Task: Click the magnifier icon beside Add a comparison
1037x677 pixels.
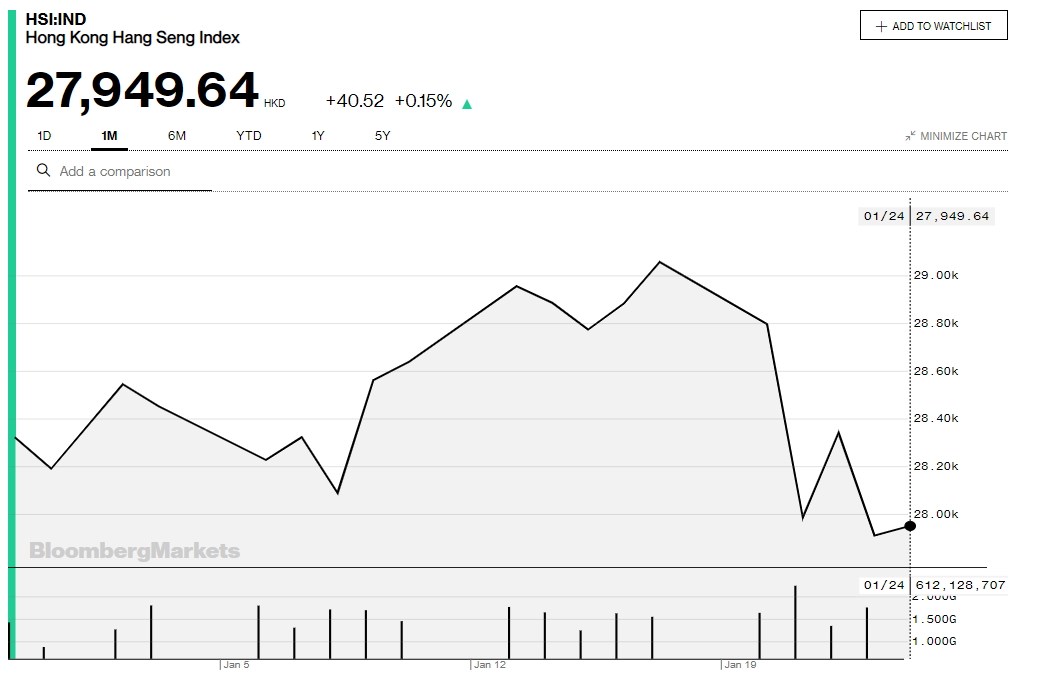Action: pyautogui.click(x=43, y=171)
